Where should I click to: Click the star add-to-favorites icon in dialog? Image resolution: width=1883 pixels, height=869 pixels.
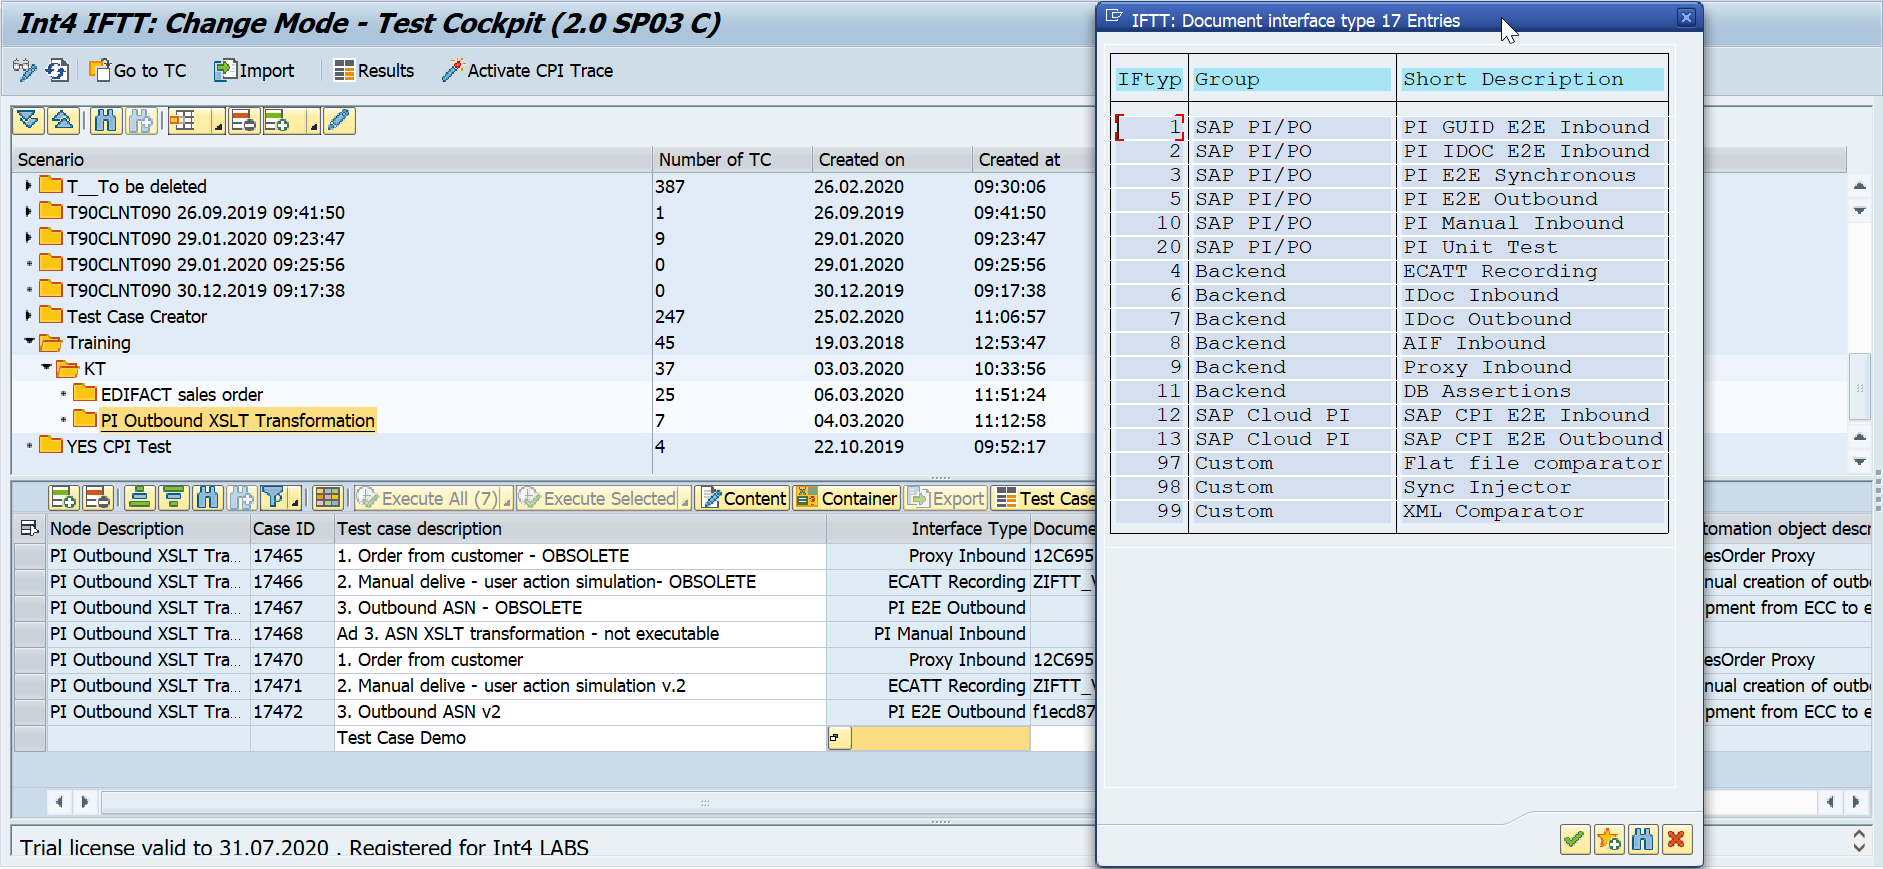(1608, 839)
